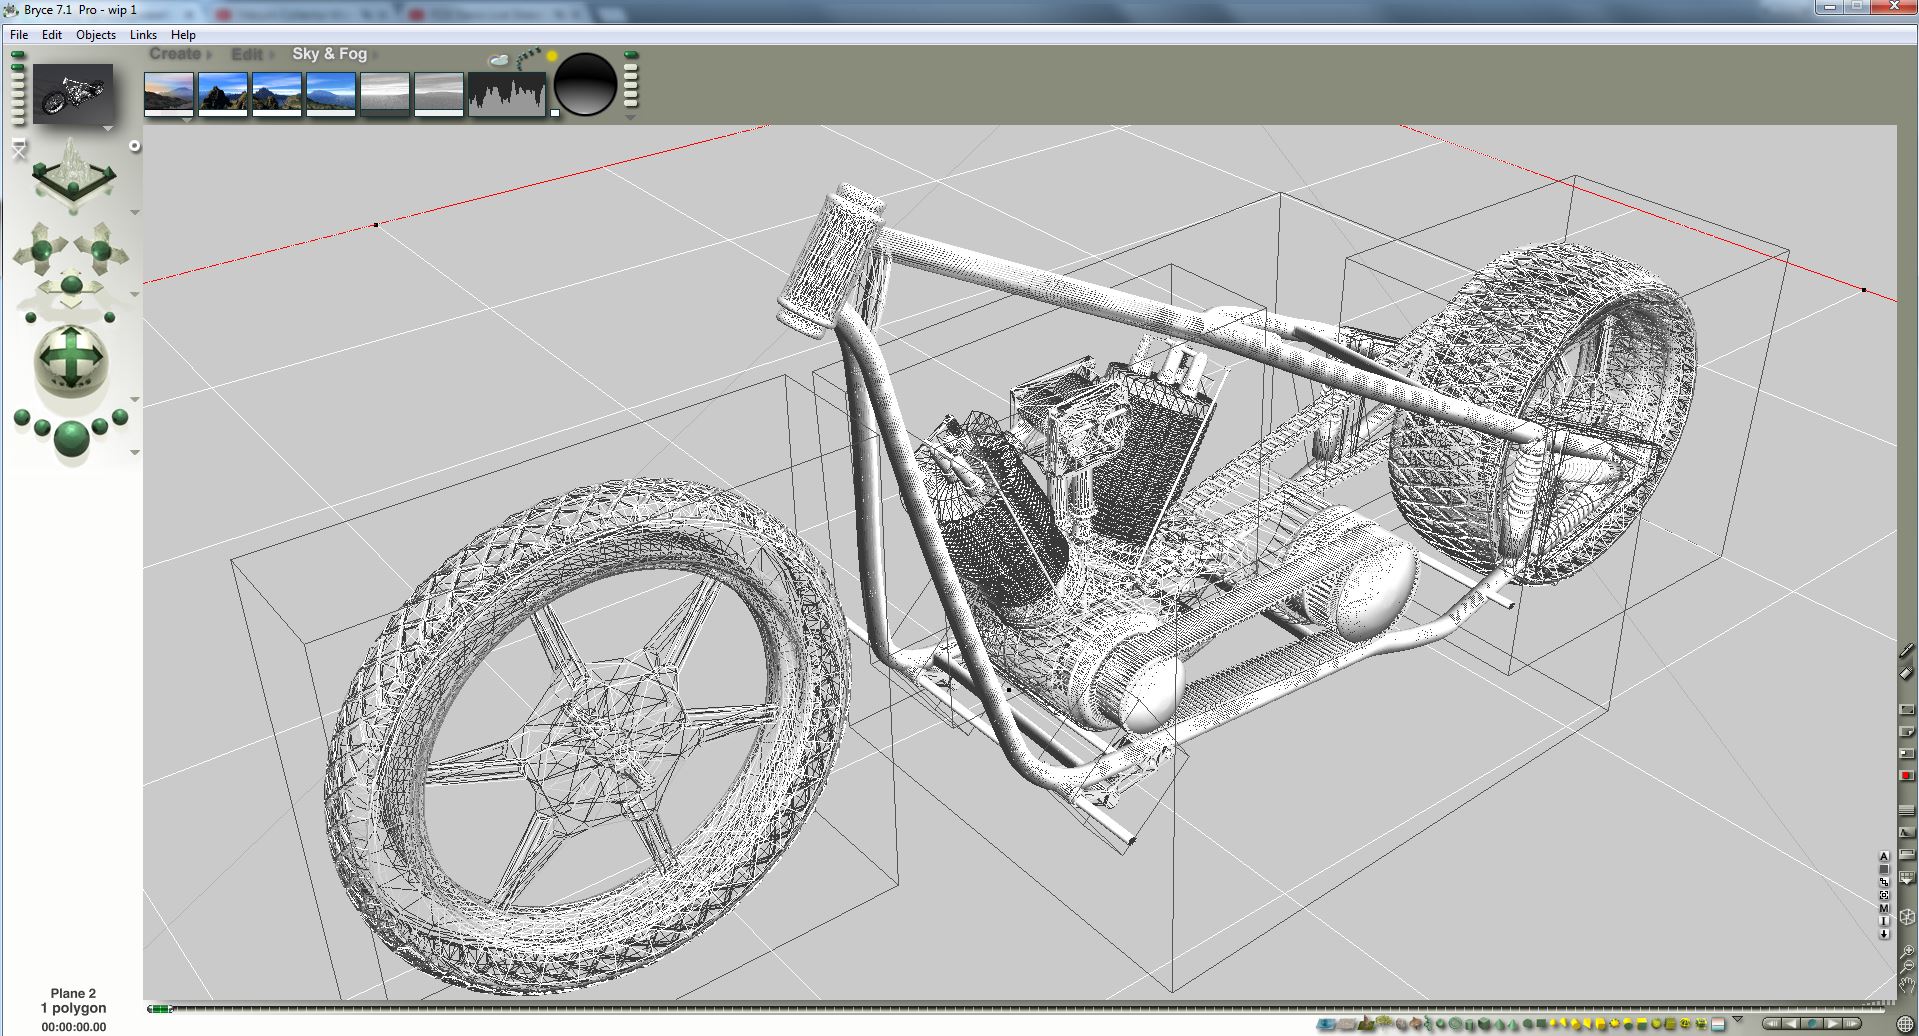This screenshot has width=1919, height=1036.
Task: Click the far-right small render control sphere
Action: [120, 416]
